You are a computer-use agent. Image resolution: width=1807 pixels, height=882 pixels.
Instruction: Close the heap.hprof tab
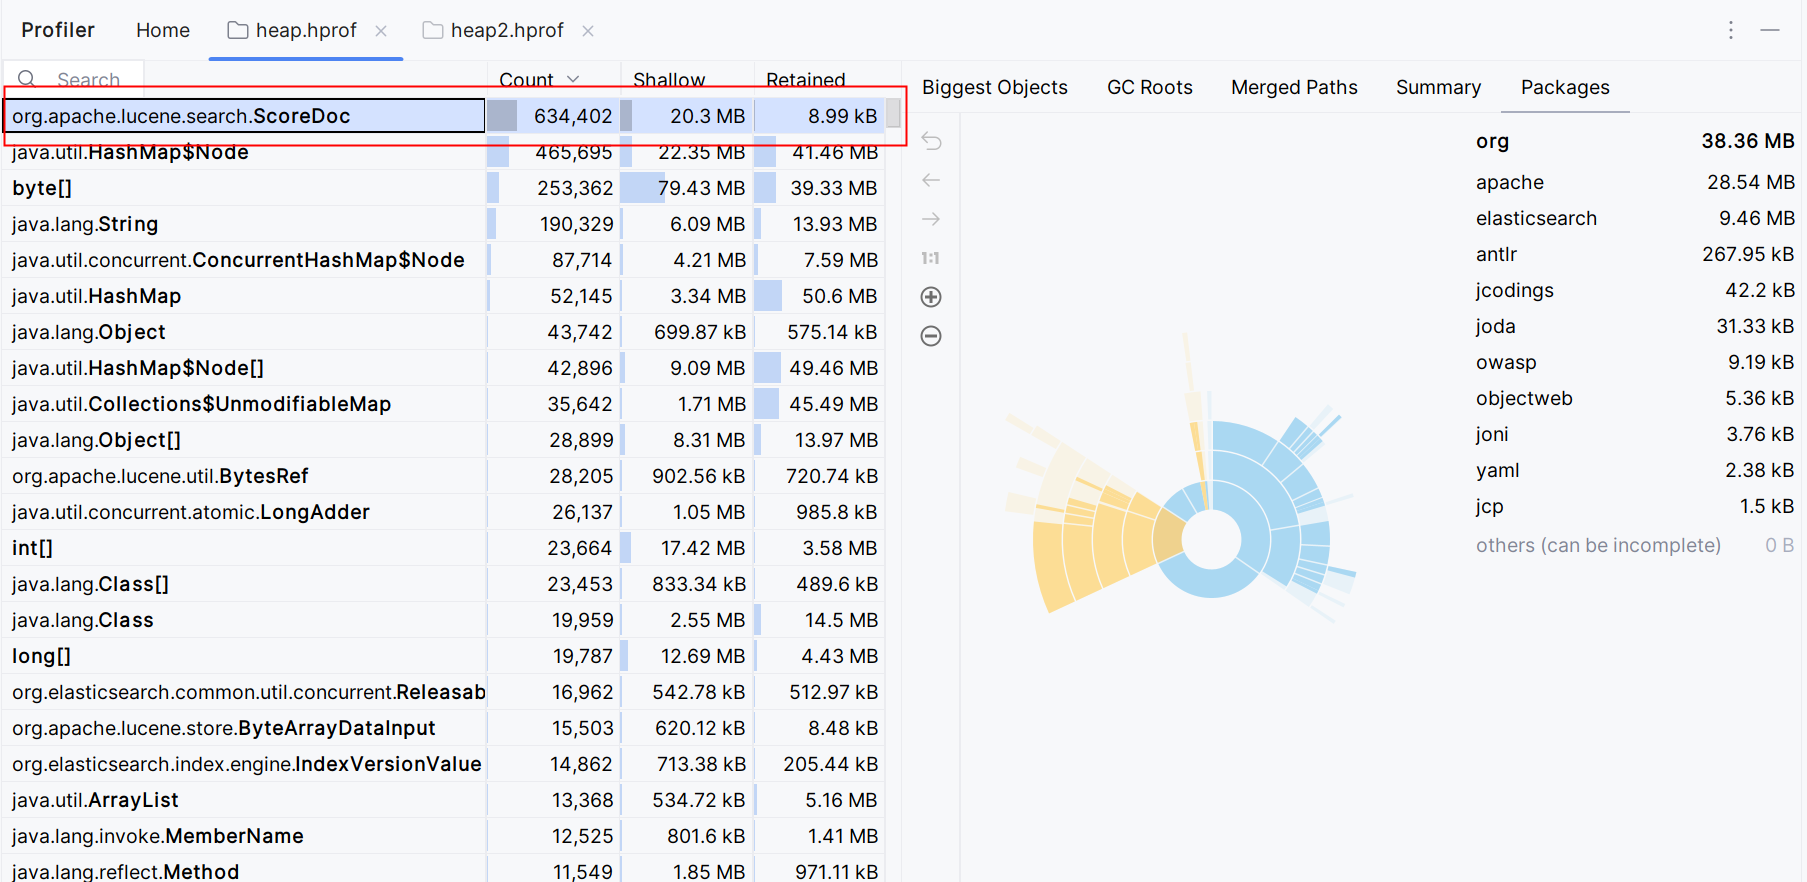[381, 31]
